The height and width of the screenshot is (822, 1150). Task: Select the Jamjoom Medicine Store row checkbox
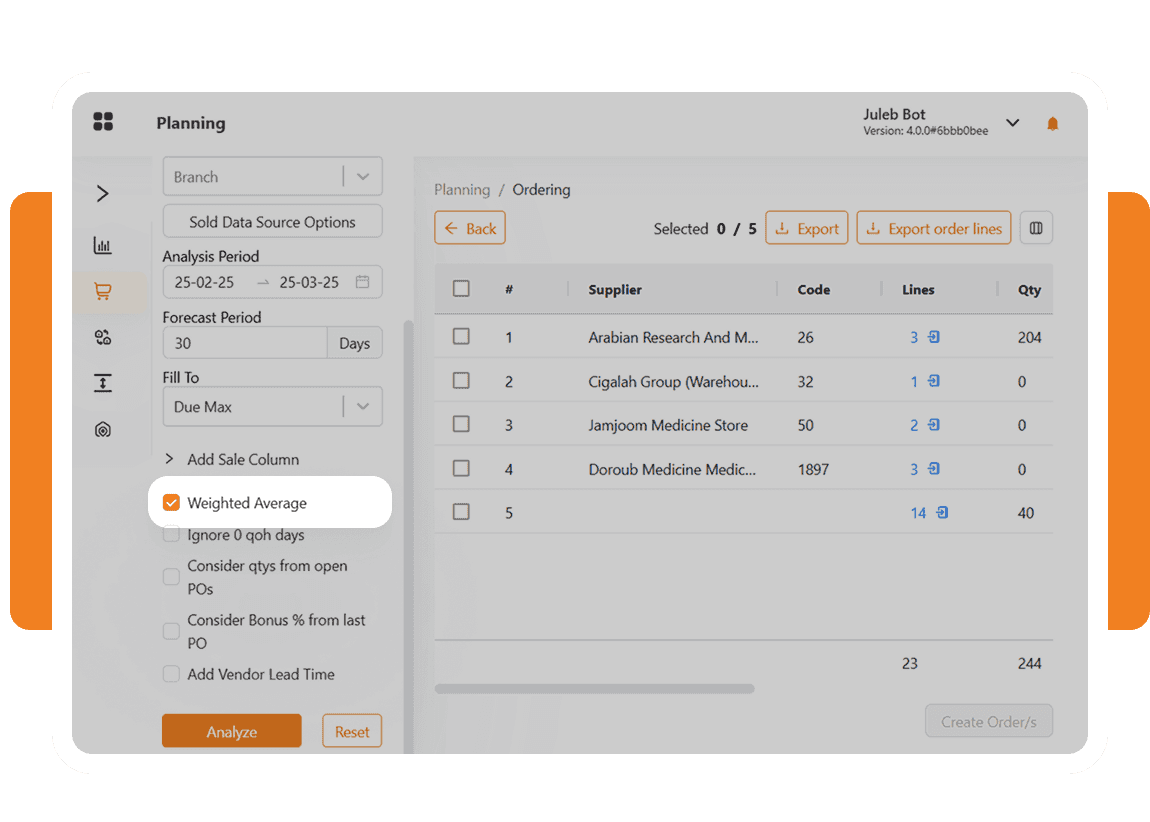click(x=461, y=425)
